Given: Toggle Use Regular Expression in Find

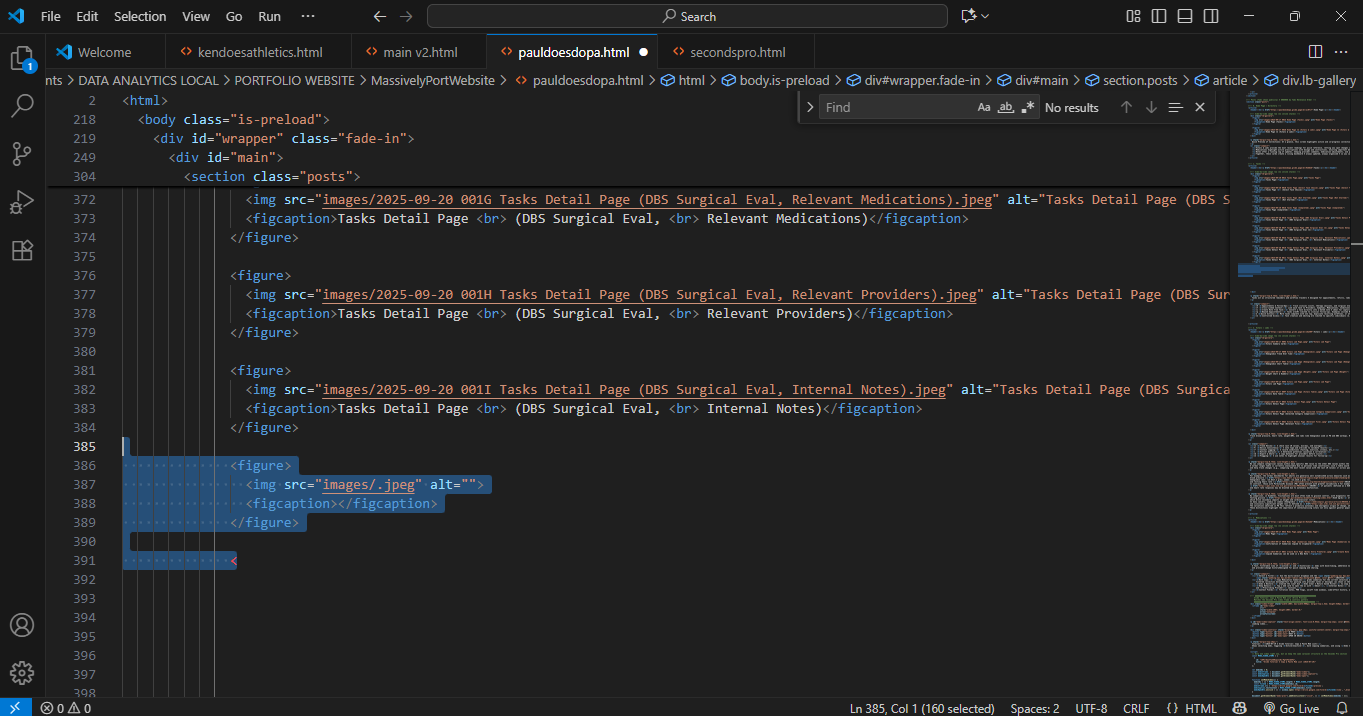Looking at the screenshot, I should point(1028,107).
